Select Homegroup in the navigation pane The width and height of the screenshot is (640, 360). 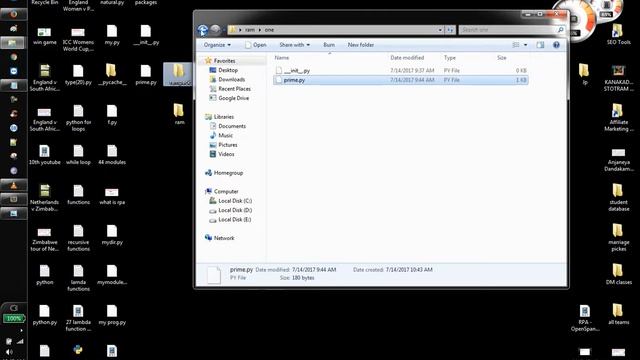(x=228, y=173)
